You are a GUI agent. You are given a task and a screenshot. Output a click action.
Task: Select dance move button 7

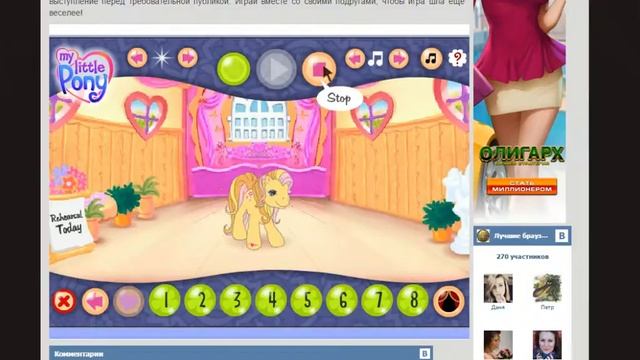point(378,300)
